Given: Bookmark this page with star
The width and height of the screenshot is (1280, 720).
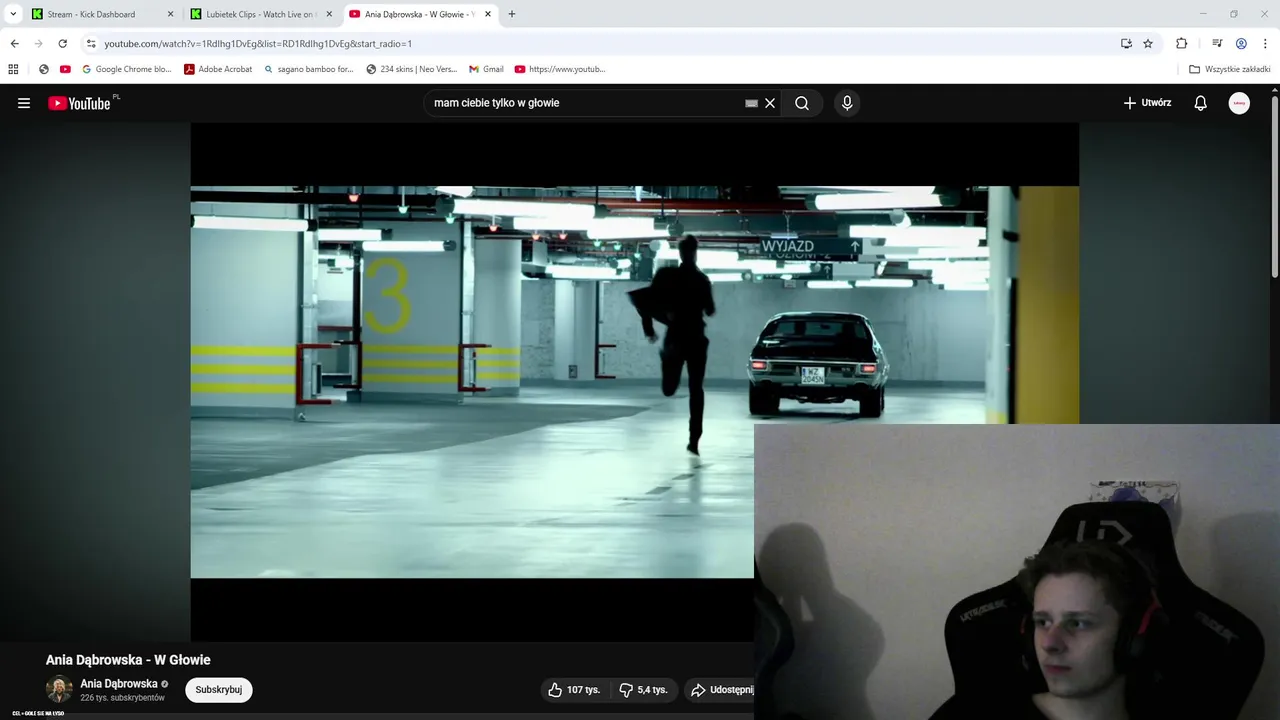Looking at the screenshot, I should point(1148,44).
